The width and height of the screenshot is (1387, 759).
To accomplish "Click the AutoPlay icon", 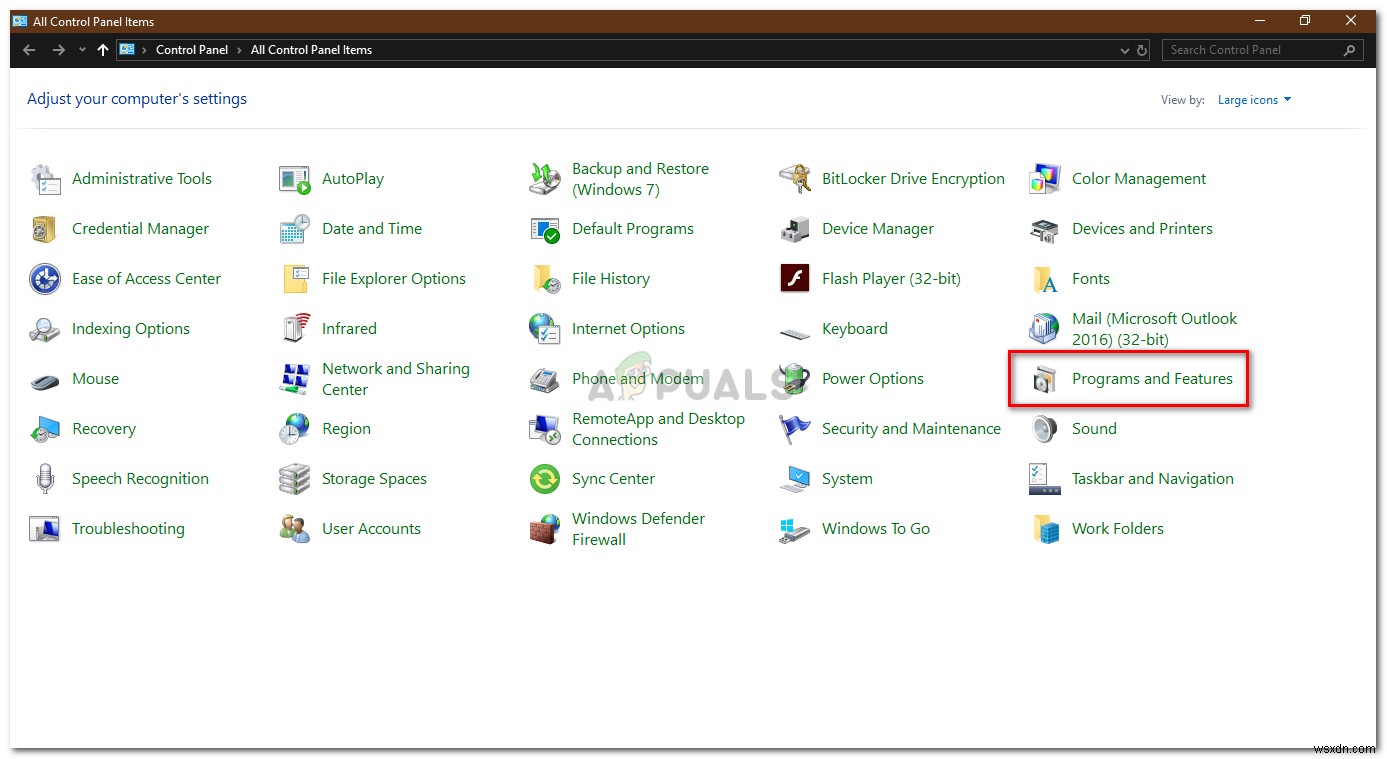I will pyautogui.click(x=295, y=179).
